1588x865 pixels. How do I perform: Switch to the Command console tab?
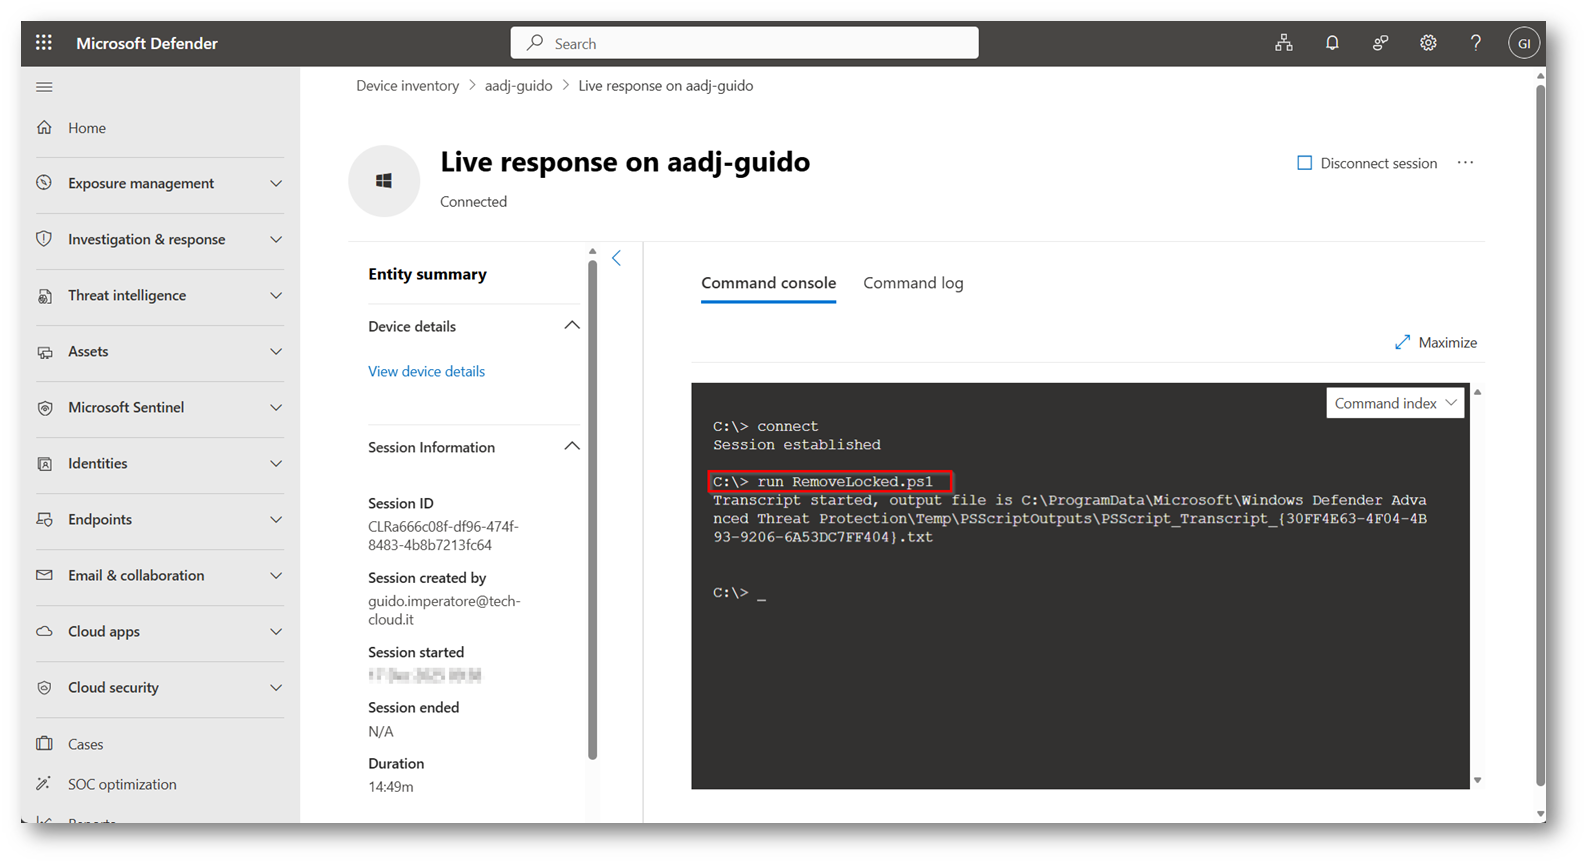[x=768, y=283]
